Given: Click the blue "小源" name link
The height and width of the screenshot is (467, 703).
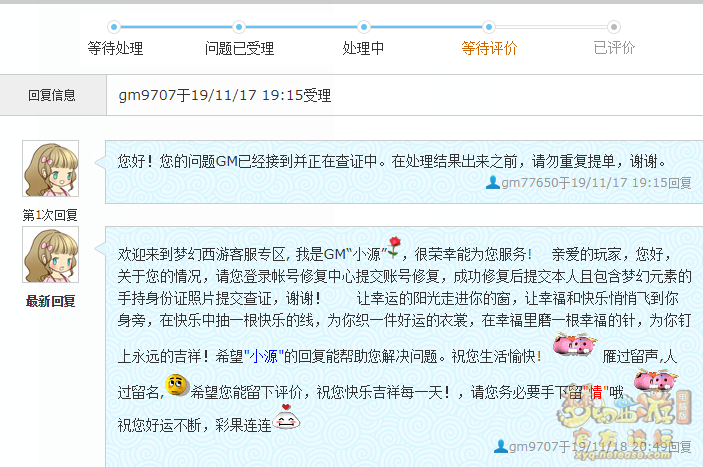Looking at the screenshot, I should [264, 356].
